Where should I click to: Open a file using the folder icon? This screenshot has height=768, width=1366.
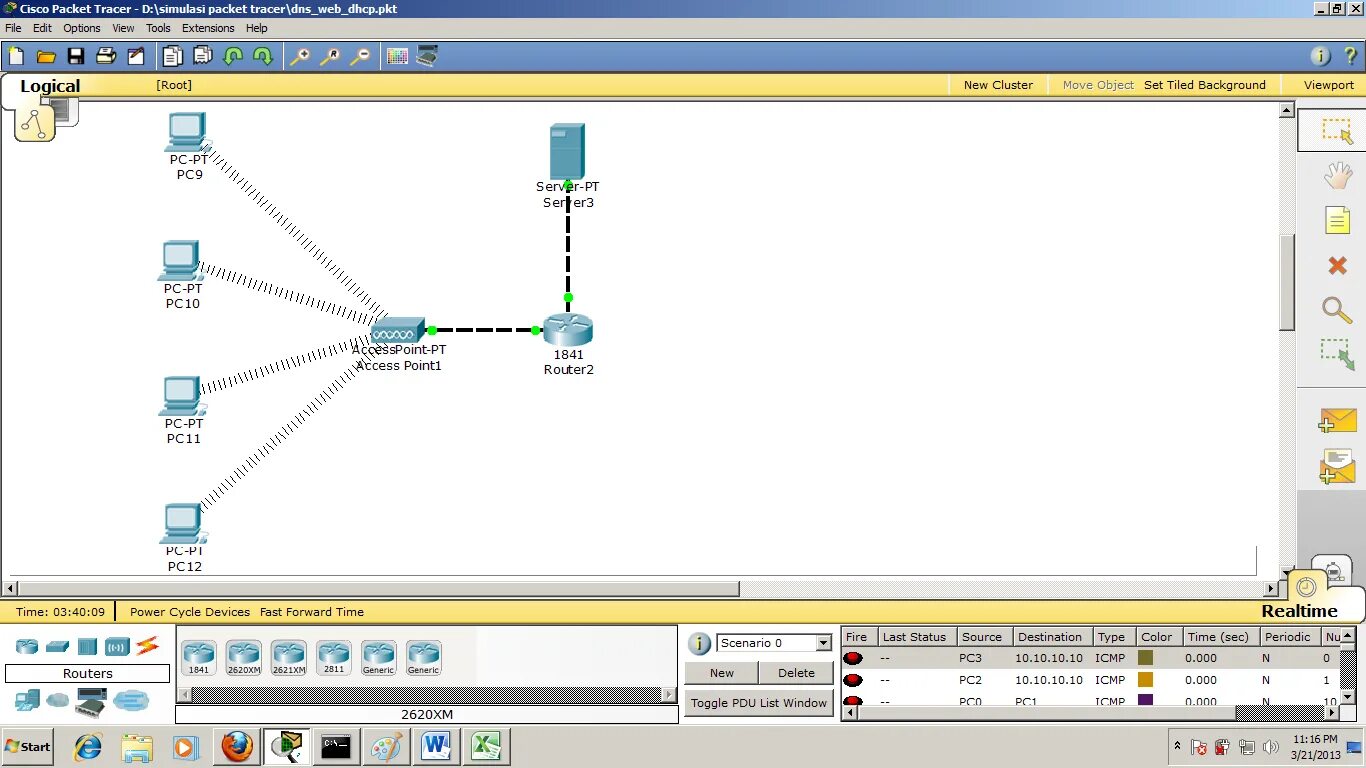(46, 56)
